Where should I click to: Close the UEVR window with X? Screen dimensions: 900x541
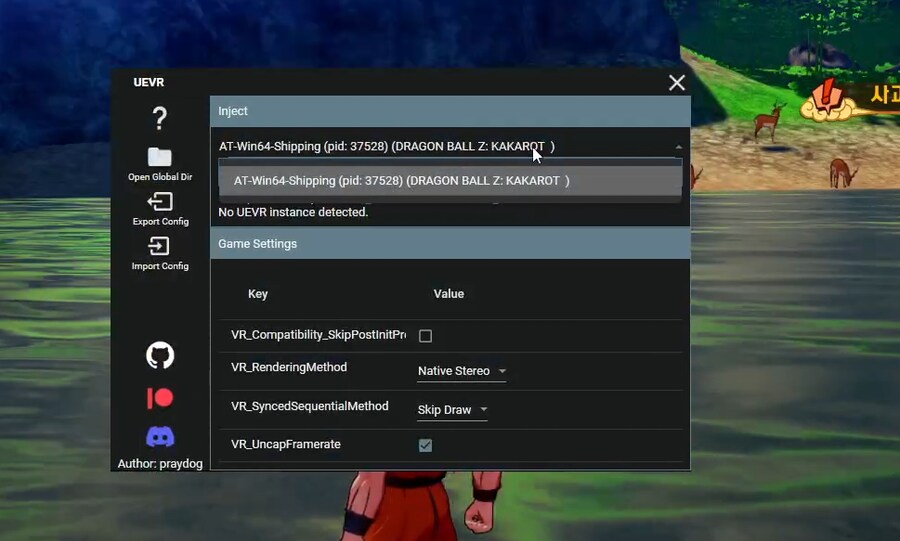(x=677, y=83)
